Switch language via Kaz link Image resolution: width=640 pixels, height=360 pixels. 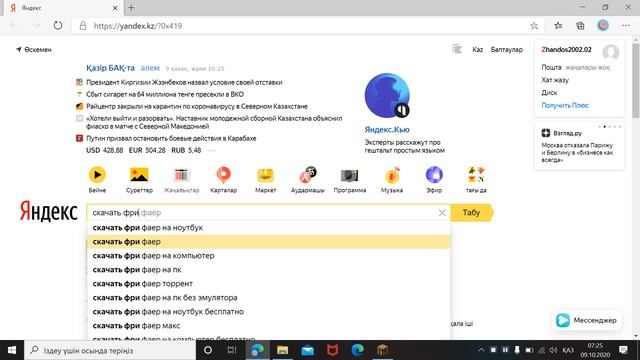[x=478, y=50]
